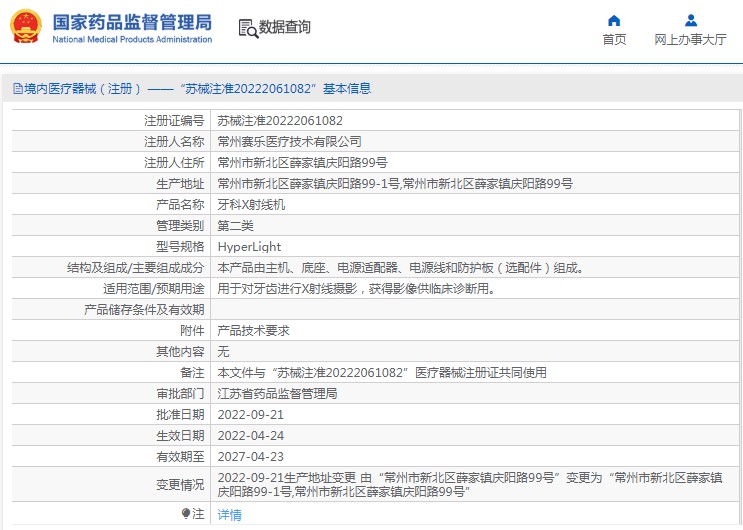Click approval date 2022-09-21
Viewport: 743px width, 530px height.
click(x=251, y=415)
